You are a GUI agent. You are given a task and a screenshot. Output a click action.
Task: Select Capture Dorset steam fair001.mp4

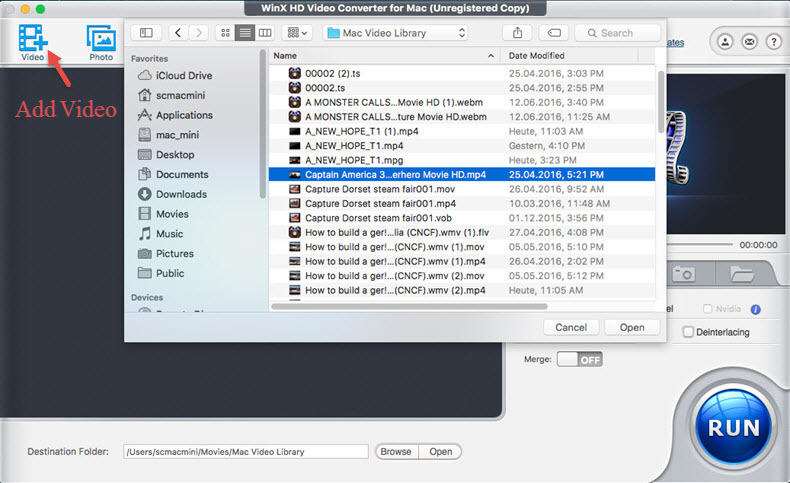coord(462,203)
